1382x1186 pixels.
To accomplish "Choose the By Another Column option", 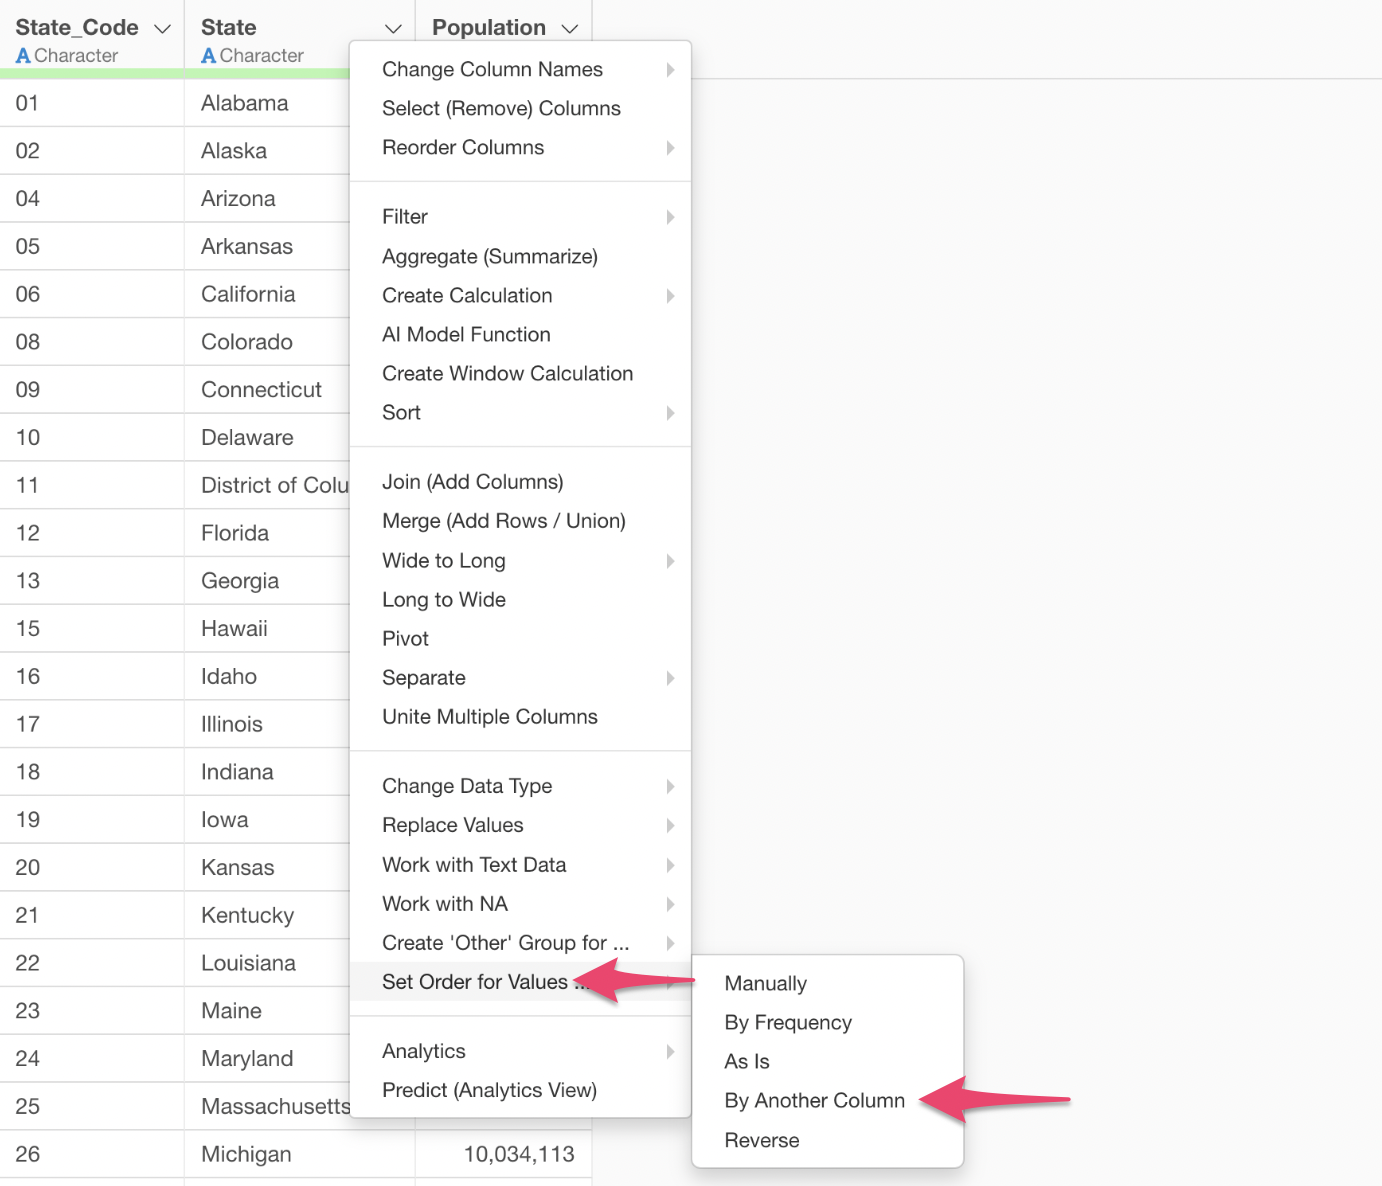I will pyautogui.click(x=814, y=1101).
